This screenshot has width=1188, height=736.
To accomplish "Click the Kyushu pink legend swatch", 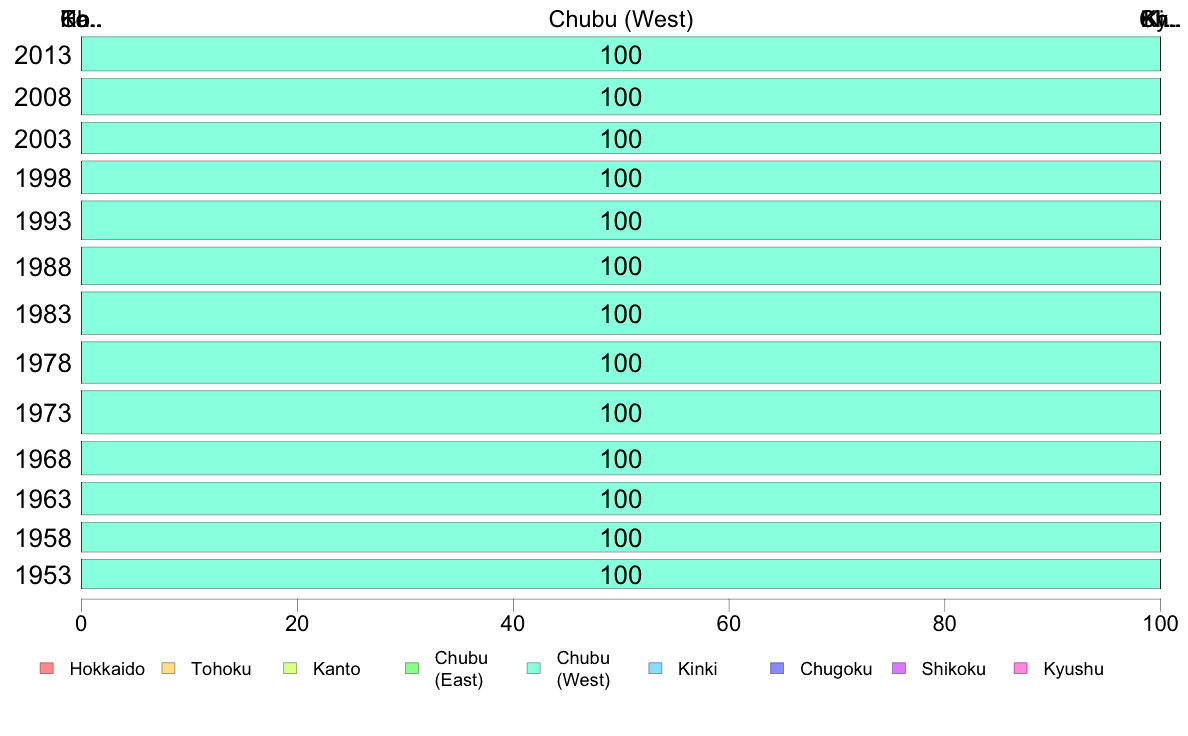I will (x=1020, y=669).
